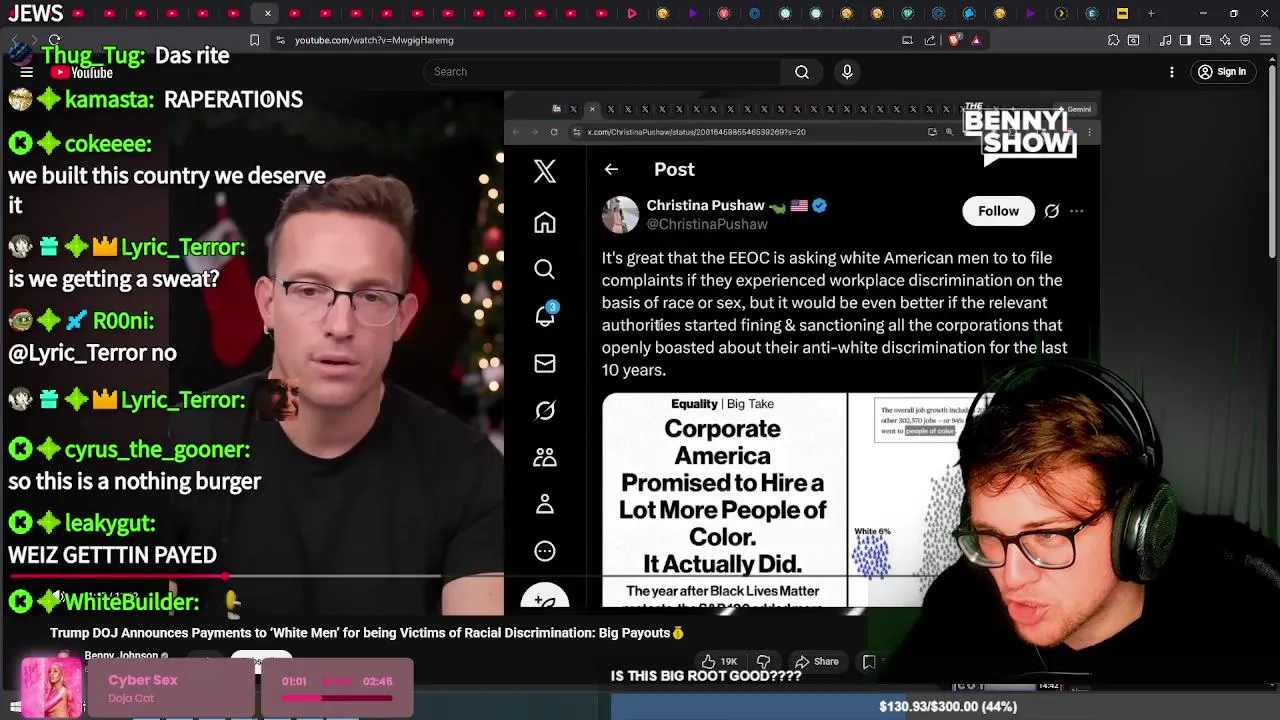Open Windows Start button on taskbar
Image resolution: width=1280 pixels, height=720 pixels.
tap(15, 707)
